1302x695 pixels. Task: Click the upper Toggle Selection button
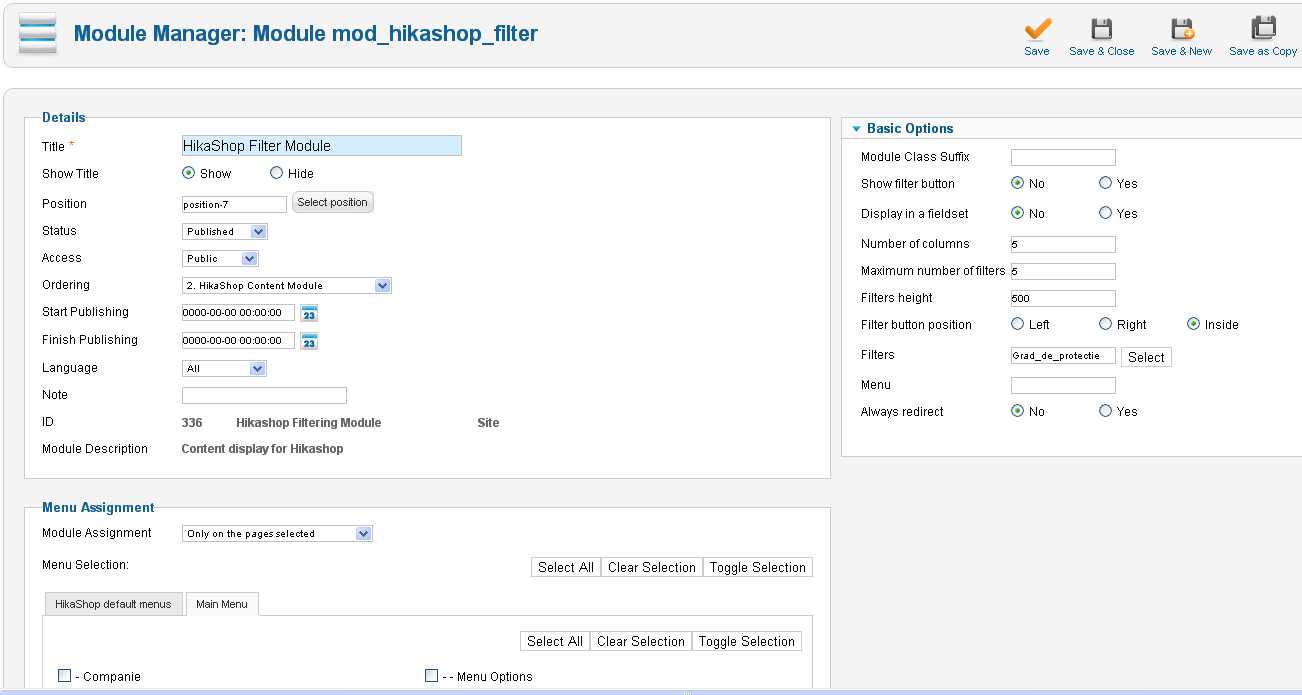tap(758, 567)
